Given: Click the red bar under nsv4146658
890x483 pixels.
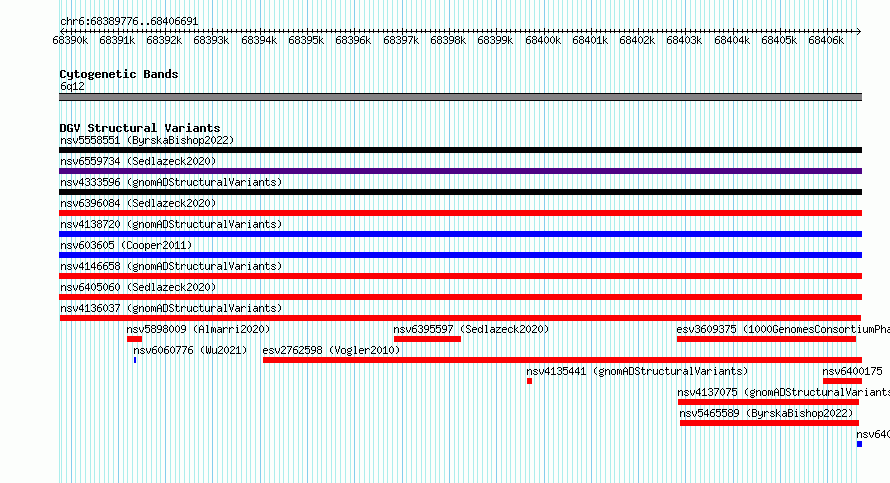Looking at the screenshot, I should pos(460,276).
